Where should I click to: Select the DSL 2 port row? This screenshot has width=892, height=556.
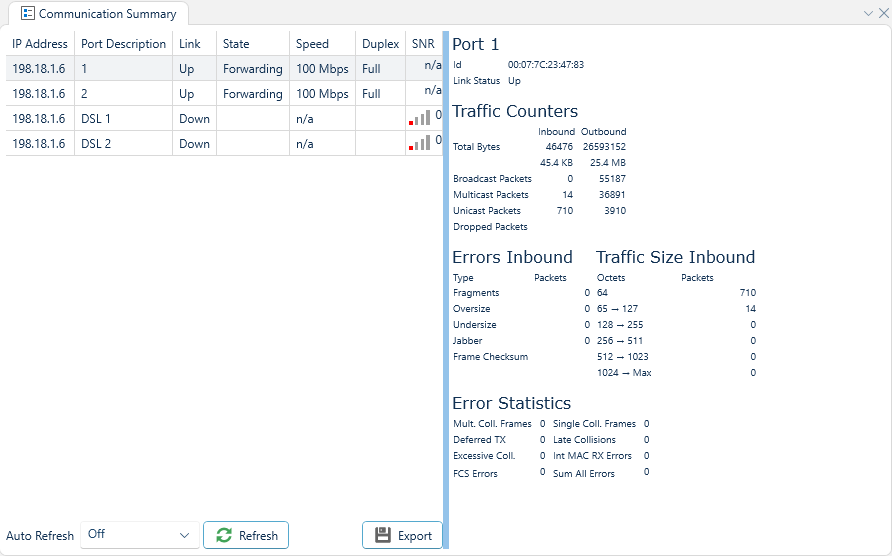pyautogui.click(x=224, y=143)
